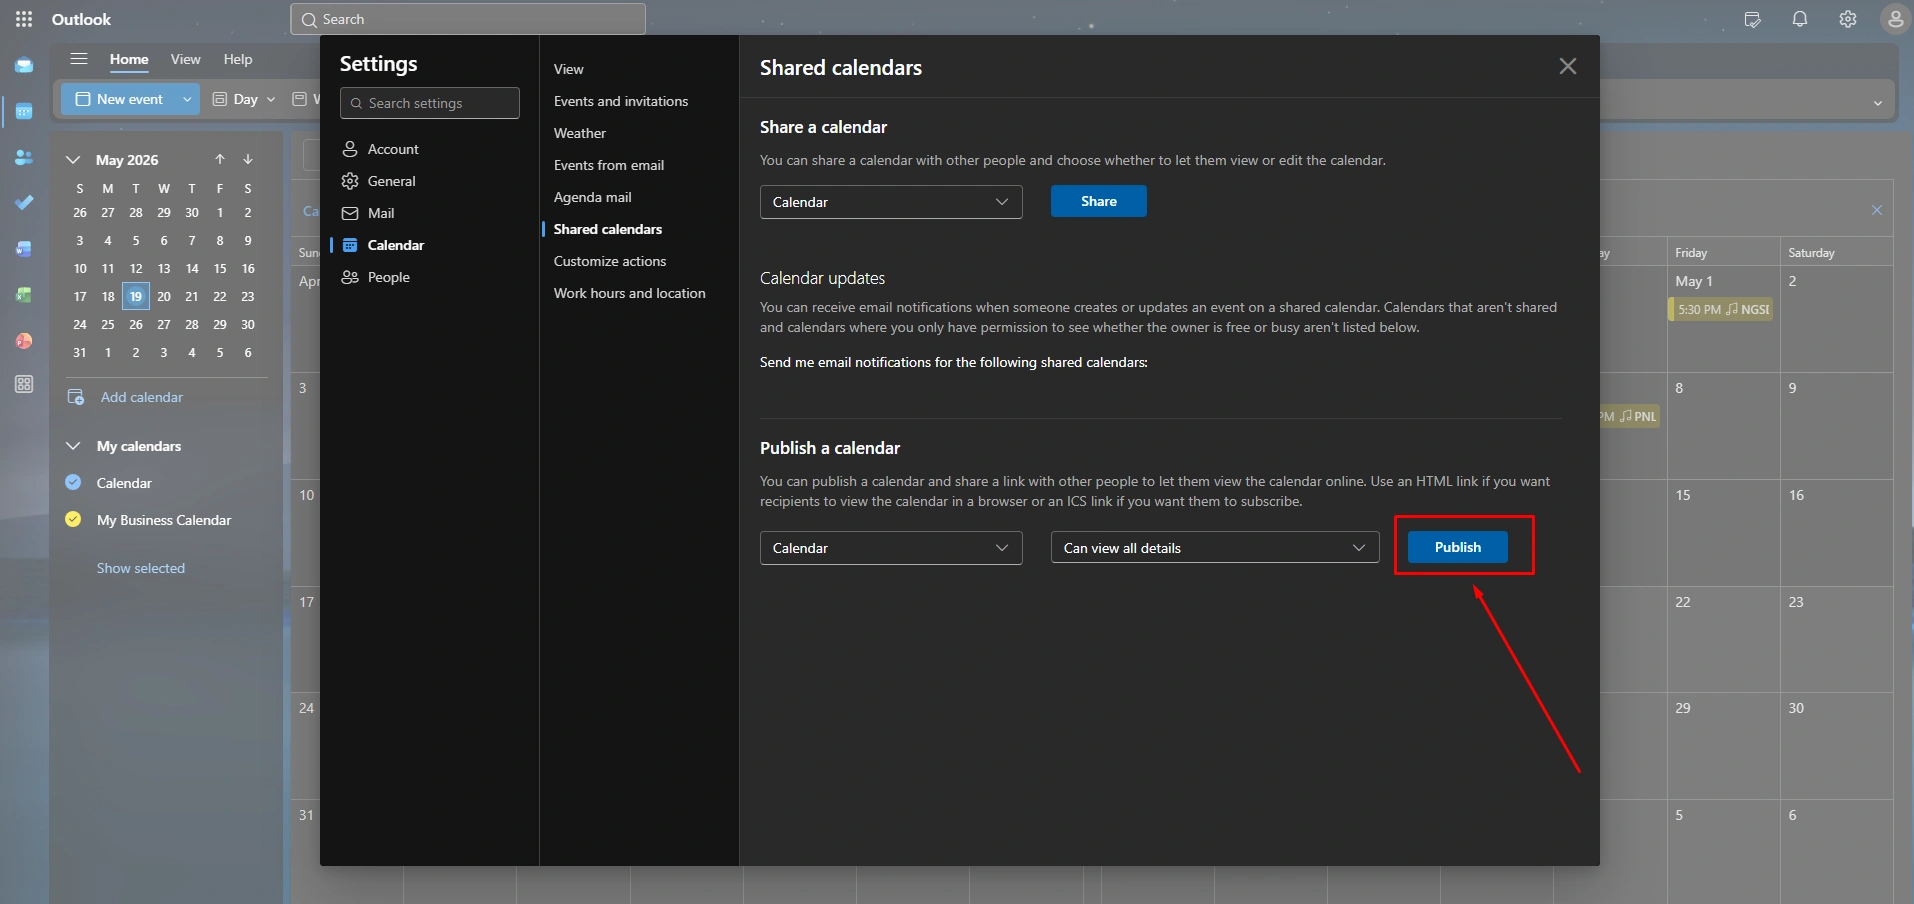Select May 19 in mini calendar
The height and width of the screenshot is (904, 1914).
136,296
